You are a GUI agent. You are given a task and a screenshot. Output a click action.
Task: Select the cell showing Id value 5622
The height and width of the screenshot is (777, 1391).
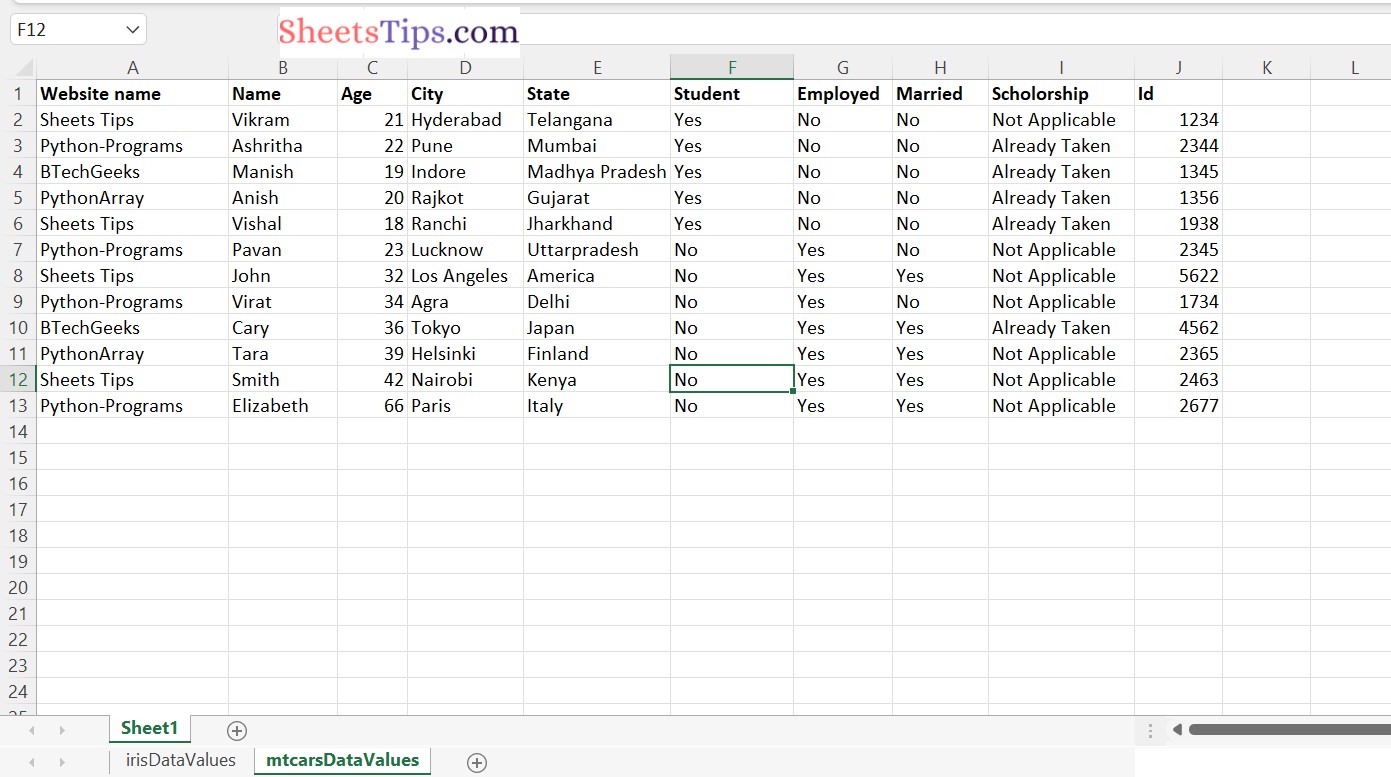[1178, 275]
